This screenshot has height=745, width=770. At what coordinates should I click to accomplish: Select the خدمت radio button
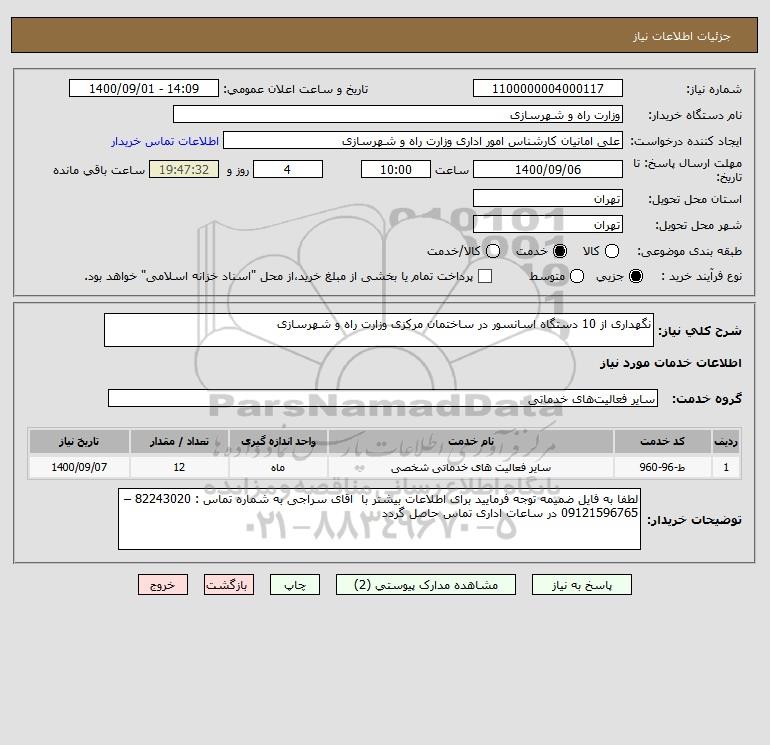click(x=559, y=251)
